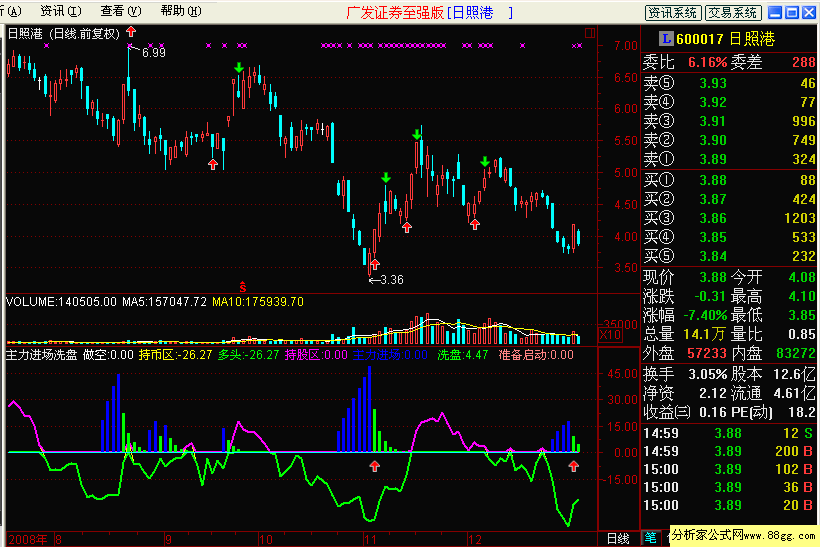Click the 总量 value 14.1万
820x547 pixels.
pyautogui.click(x=705, y=334)
